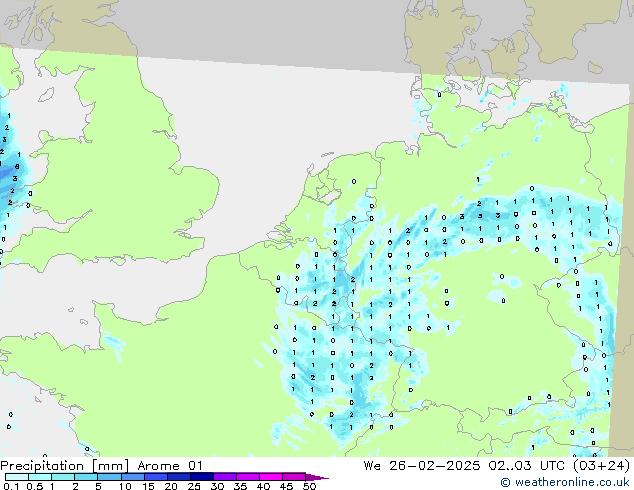Choose the 10–15 mm legend swatch
The width and height of the screenshot is (634, 490).
pyautogui.click(x=132, y=477)
